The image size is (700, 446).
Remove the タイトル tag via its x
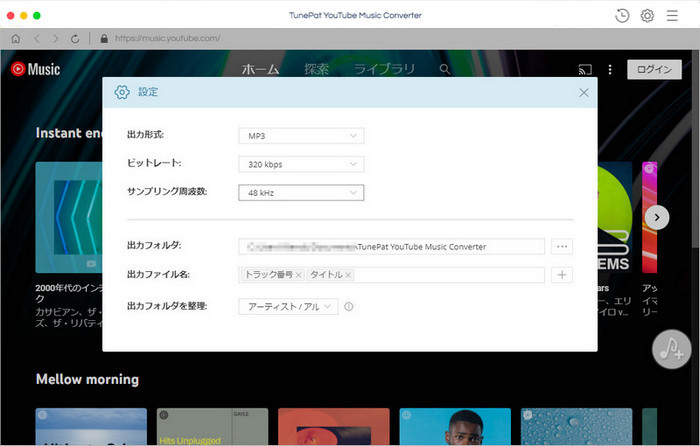coord(348,275)
